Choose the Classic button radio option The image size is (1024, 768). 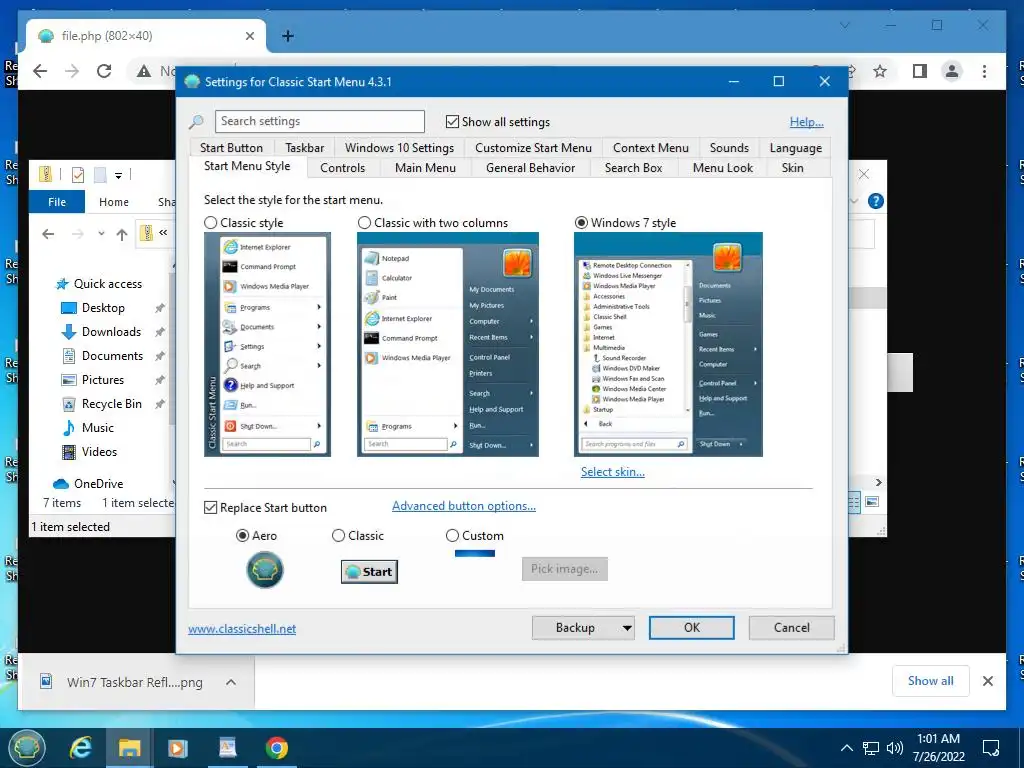click(x=338, y=536)
